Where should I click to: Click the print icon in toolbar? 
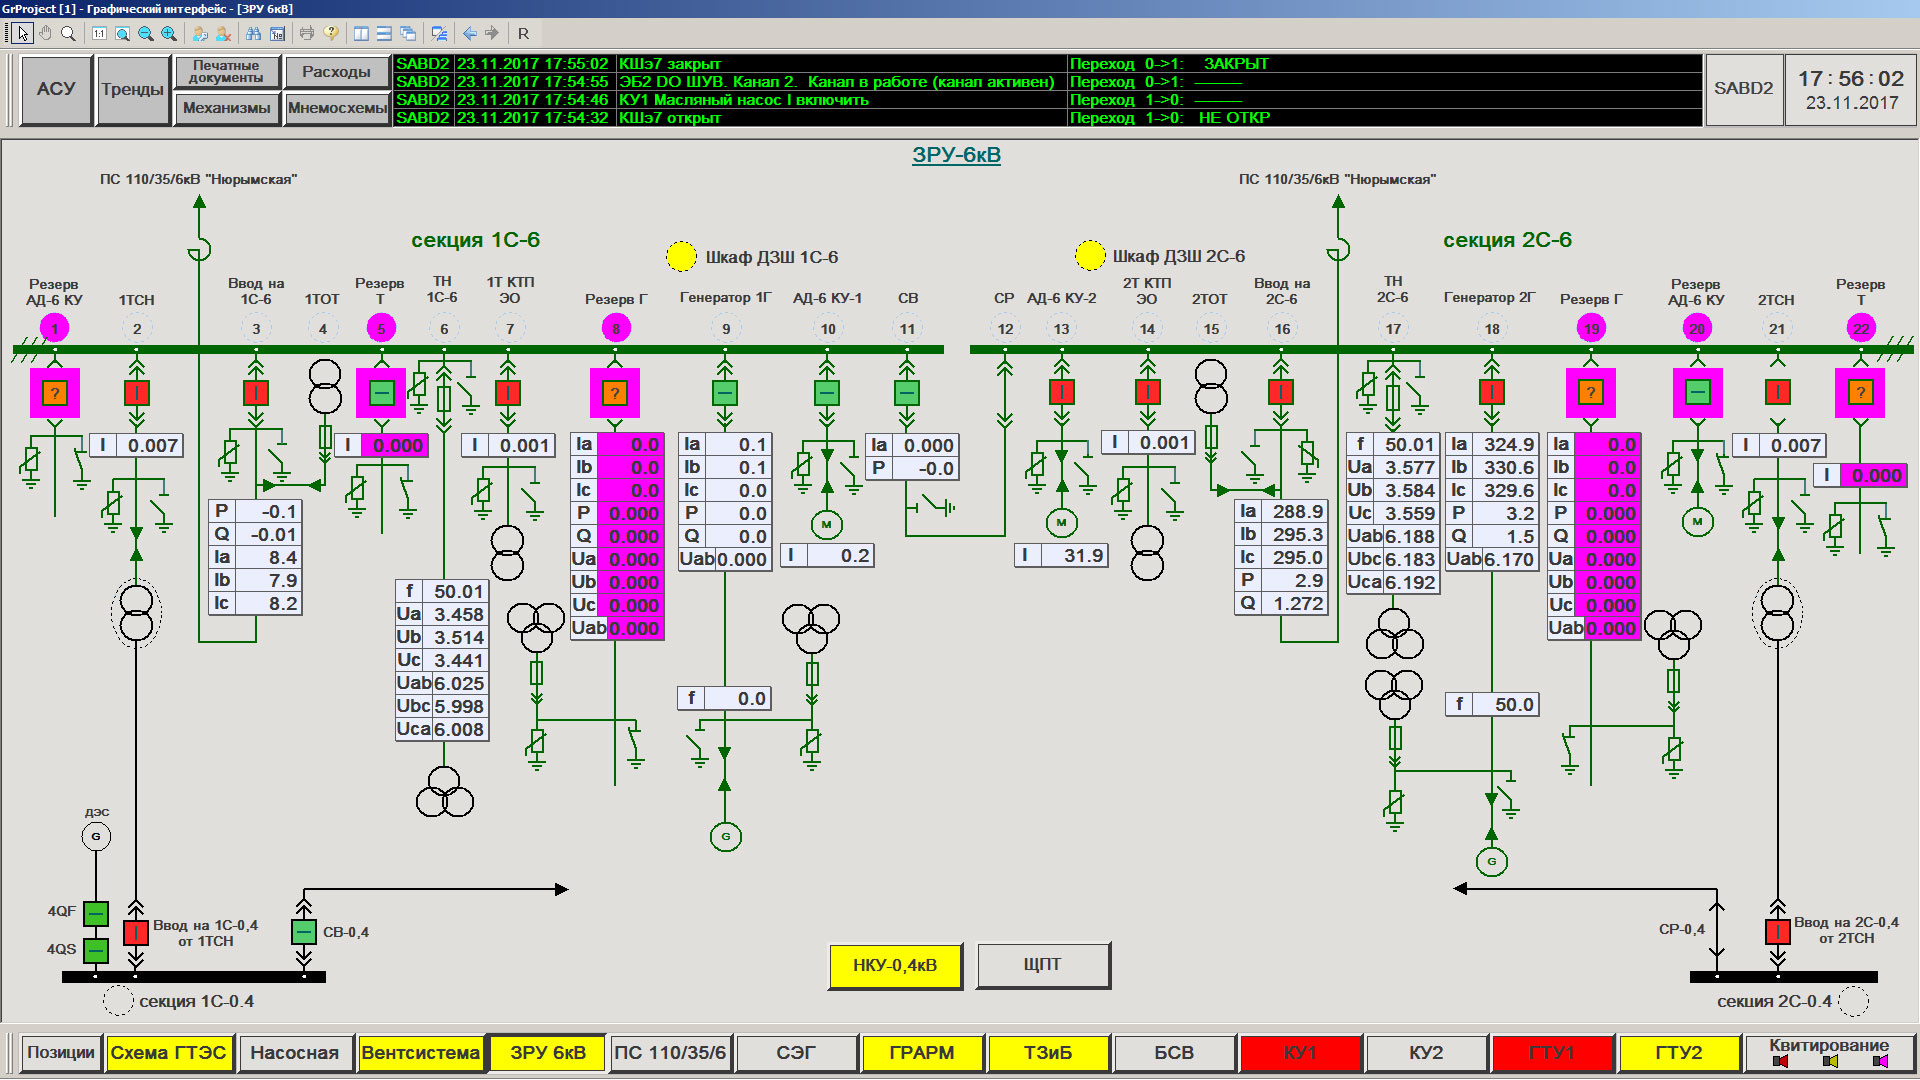(x=307, y=33)
